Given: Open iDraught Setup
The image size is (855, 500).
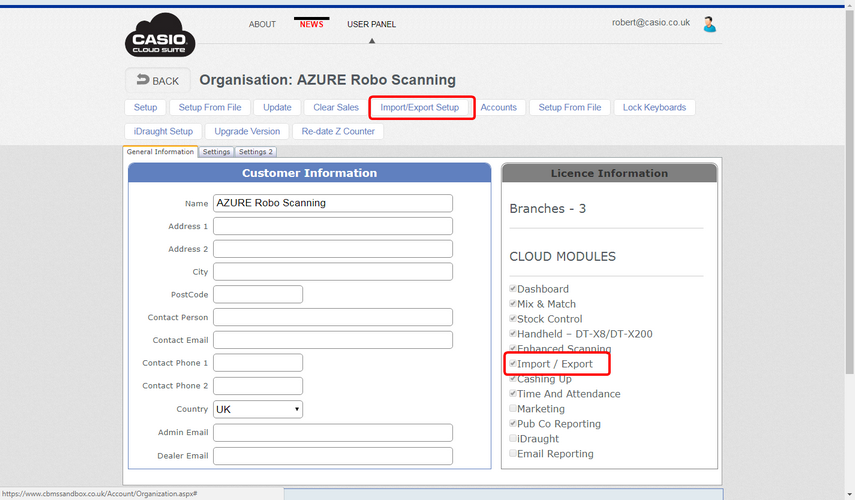Looking at the screenshot, I should pos(163,131).
